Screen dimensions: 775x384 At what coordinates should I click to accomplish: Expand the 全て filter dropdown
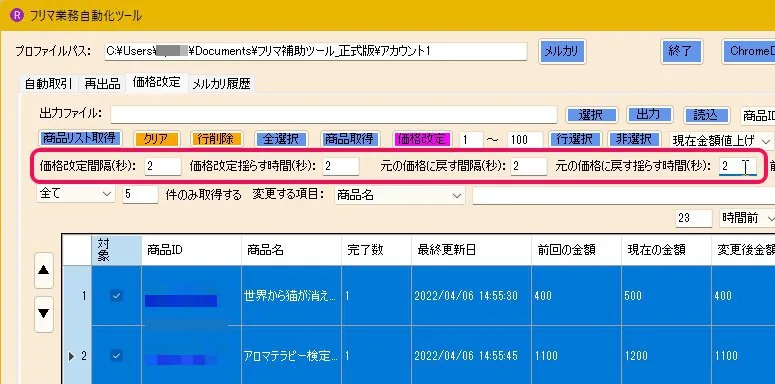[x=76, y=194]
